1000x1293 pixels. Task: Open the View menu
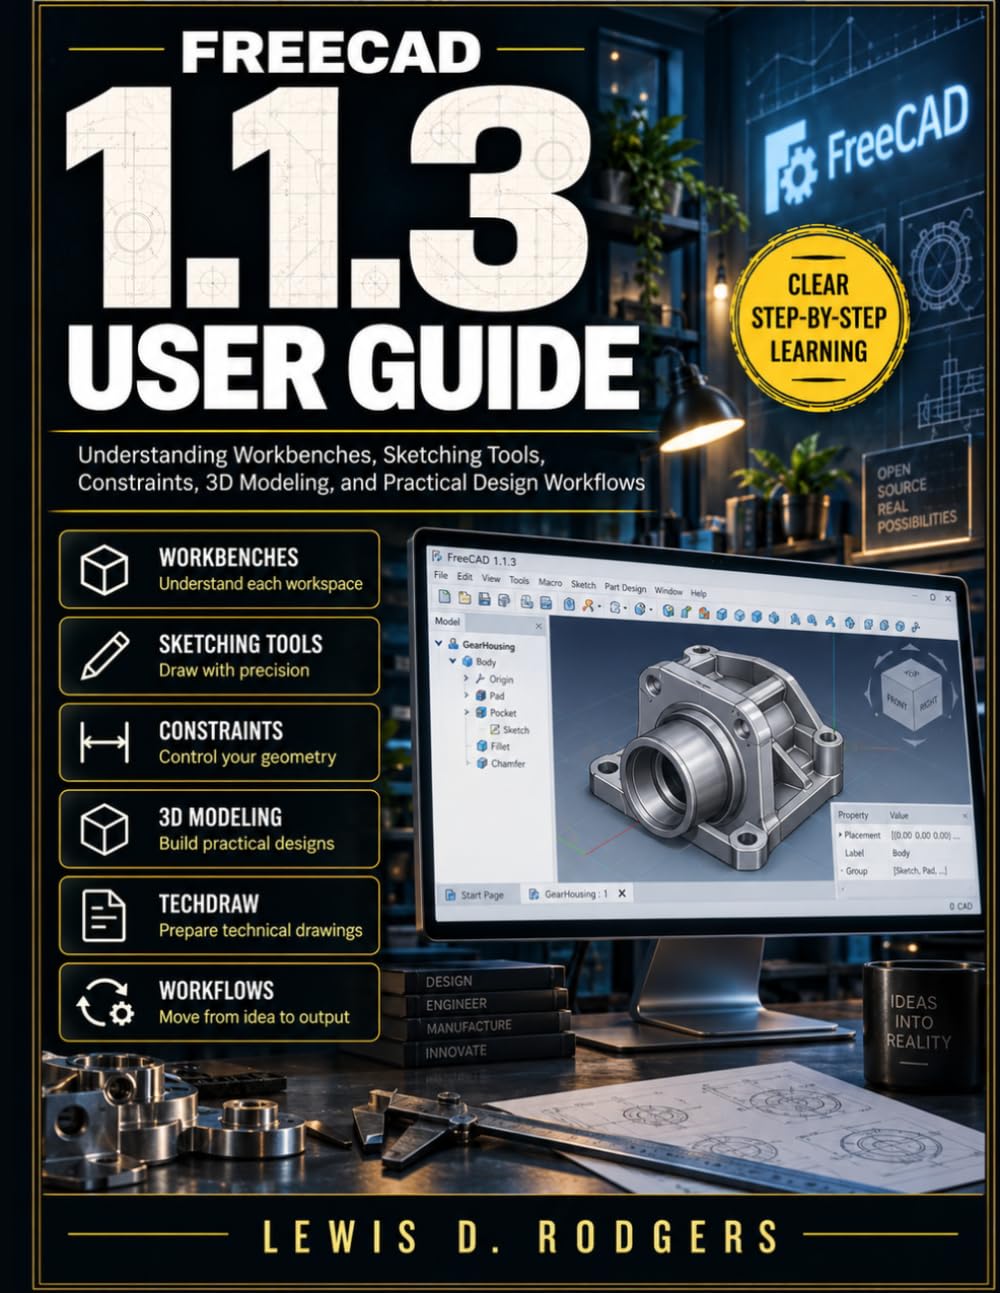pos(491,578)
